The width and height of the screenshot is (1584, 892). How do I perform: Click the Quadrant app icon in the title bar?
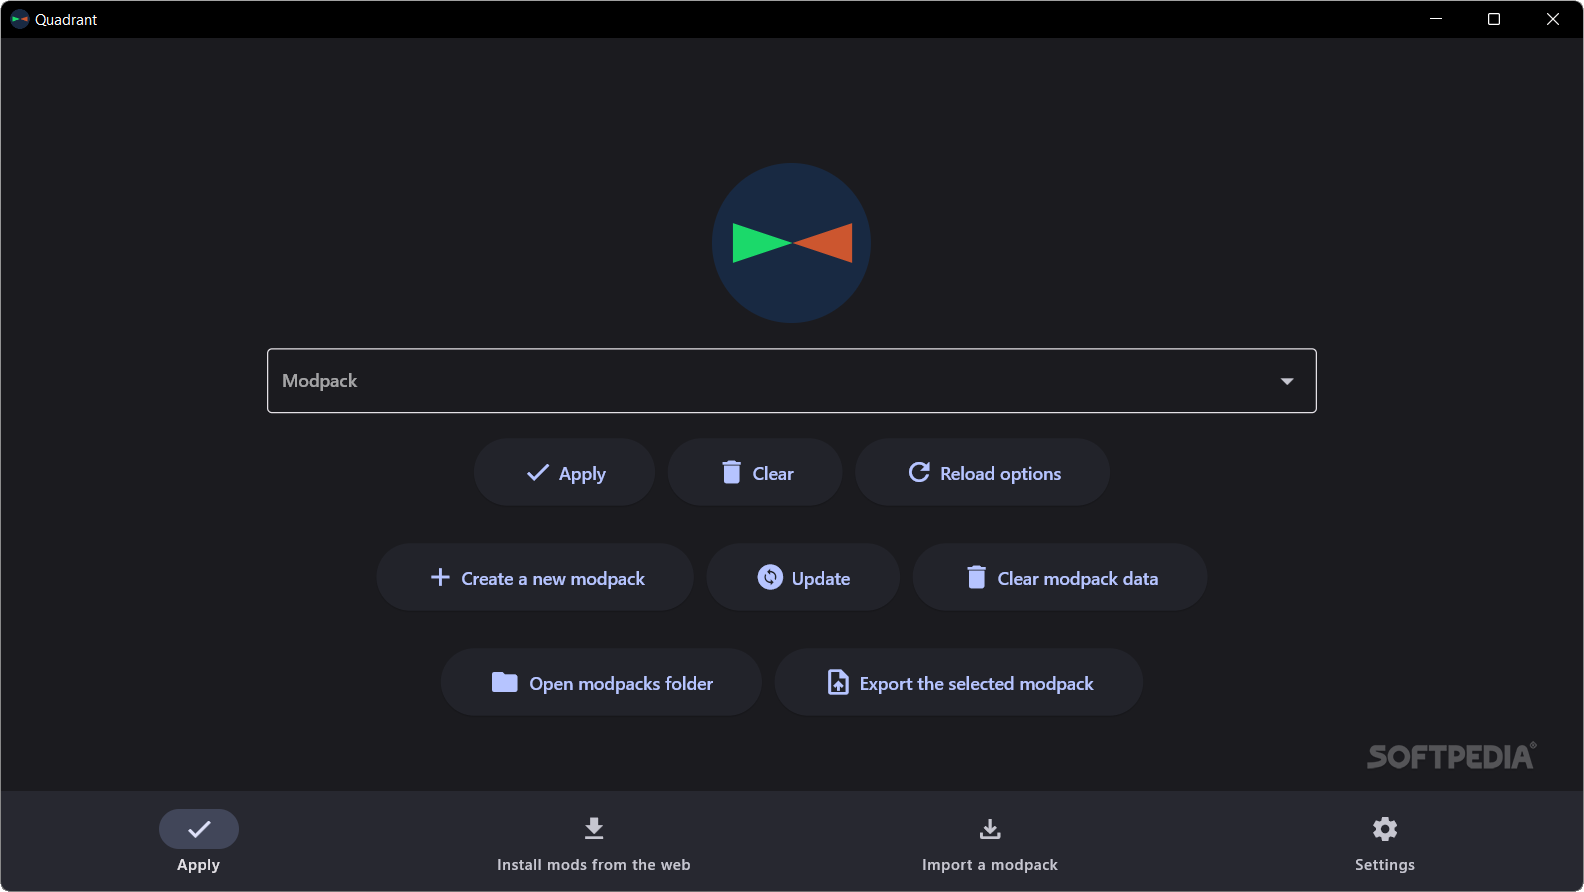click(x=19, y=19)
